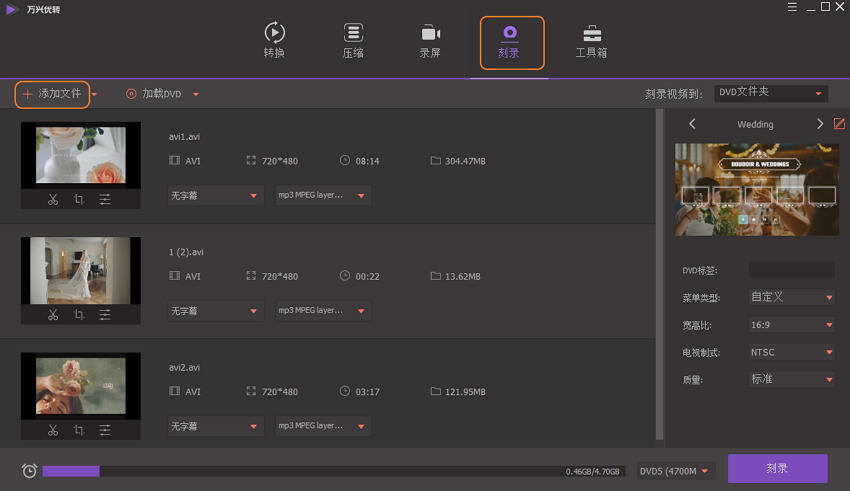Screen dimensions: 850x491
Task: Open the audio track dropdown for 1 (2).avi
Action: (x=323, y=311)
